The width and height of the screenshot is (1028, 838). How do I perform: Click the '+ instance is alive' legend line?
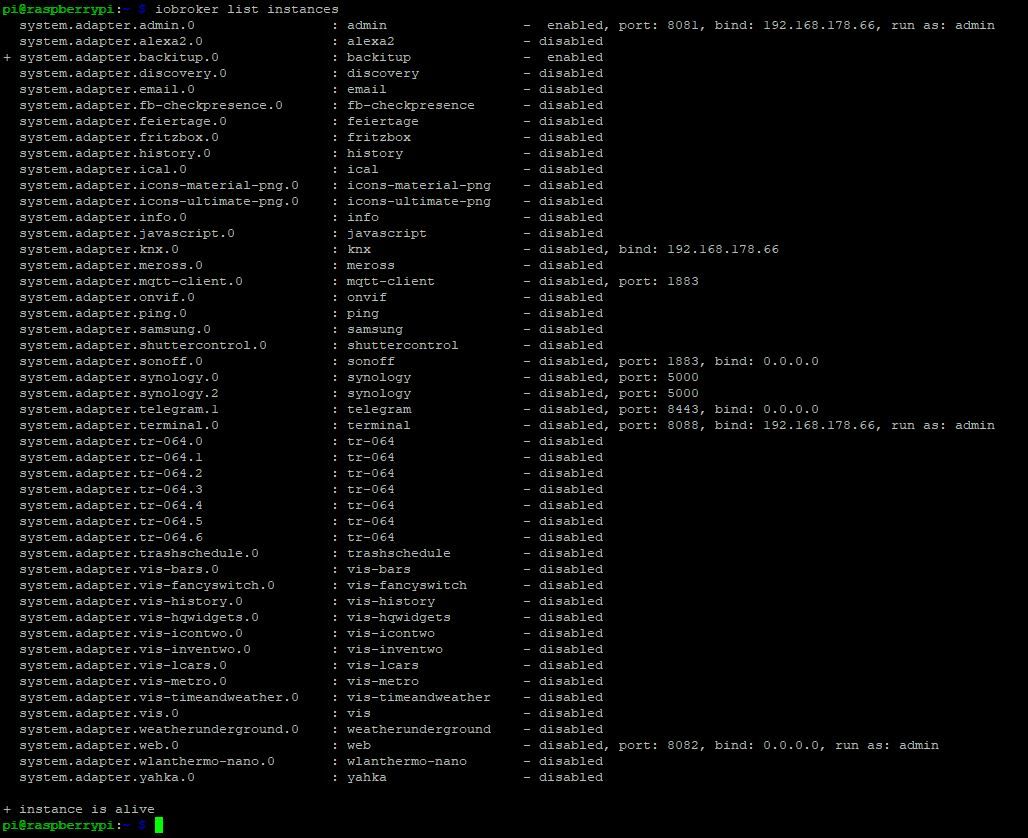click(x=79, y=809)
